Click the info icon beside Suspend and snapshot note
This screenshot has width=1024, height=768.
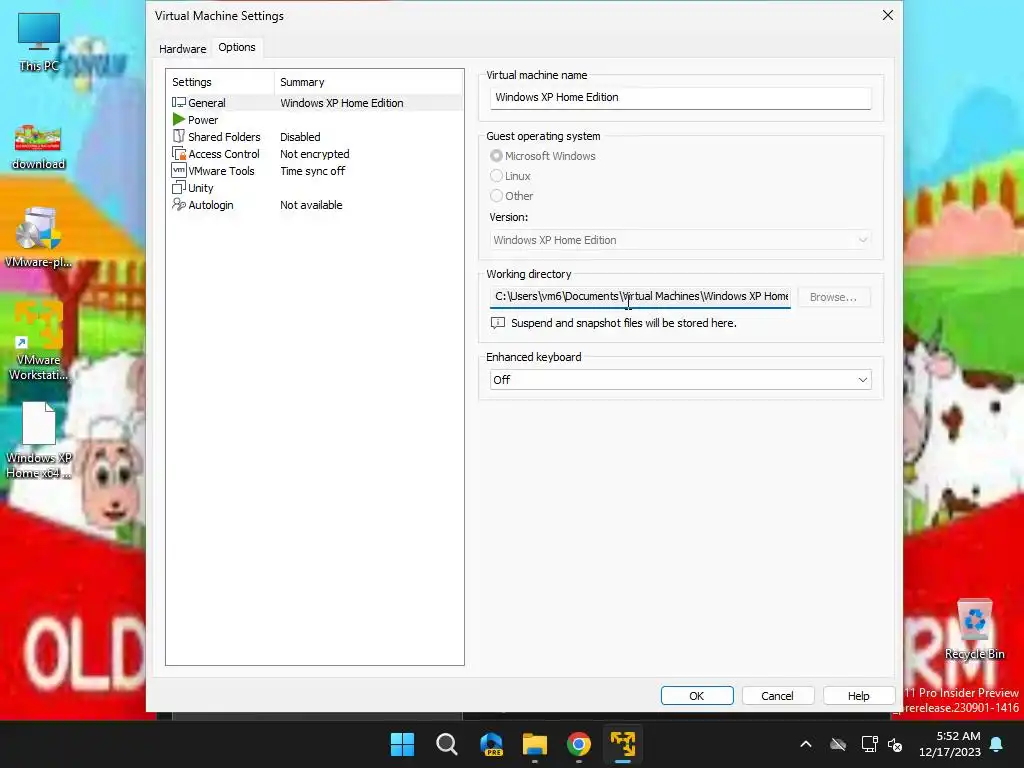click(x=498, y=323)
